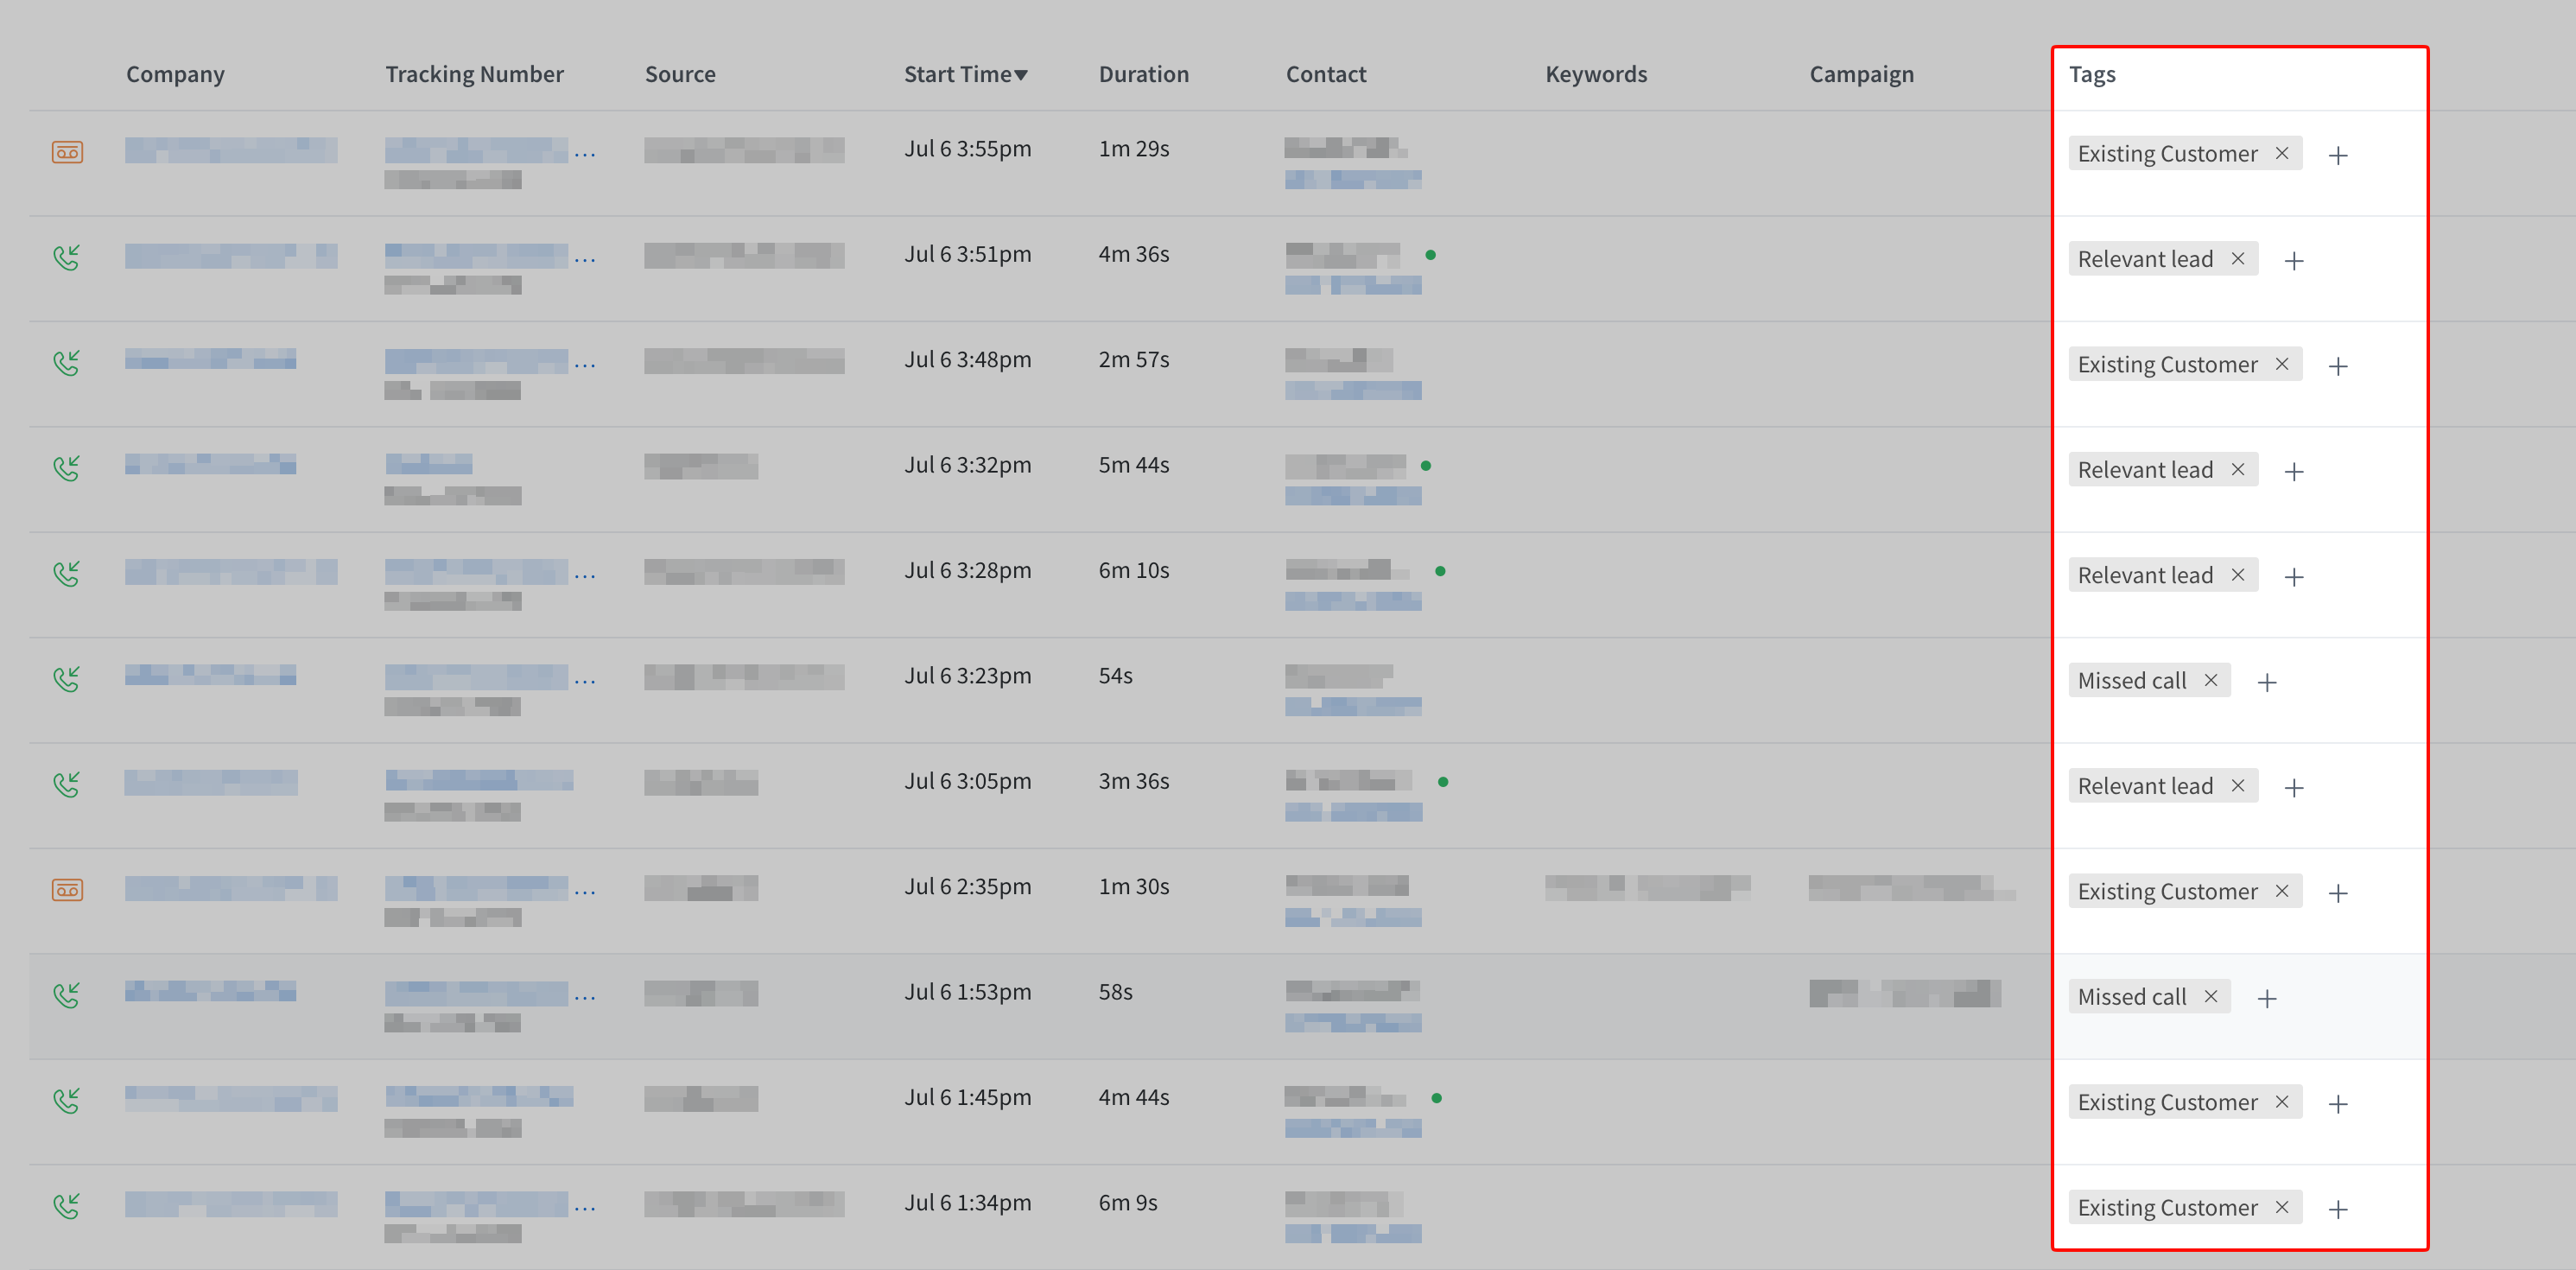Add a tag to the 3:51pm call
The image size is (2576, 1270).
2294,261
